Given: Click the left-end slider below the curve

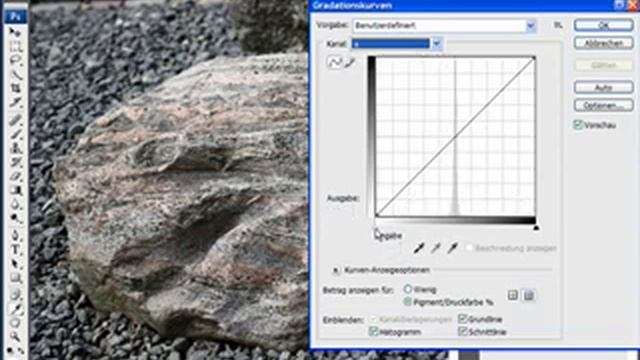Looking at the screenshot, I should click(376, 228).
